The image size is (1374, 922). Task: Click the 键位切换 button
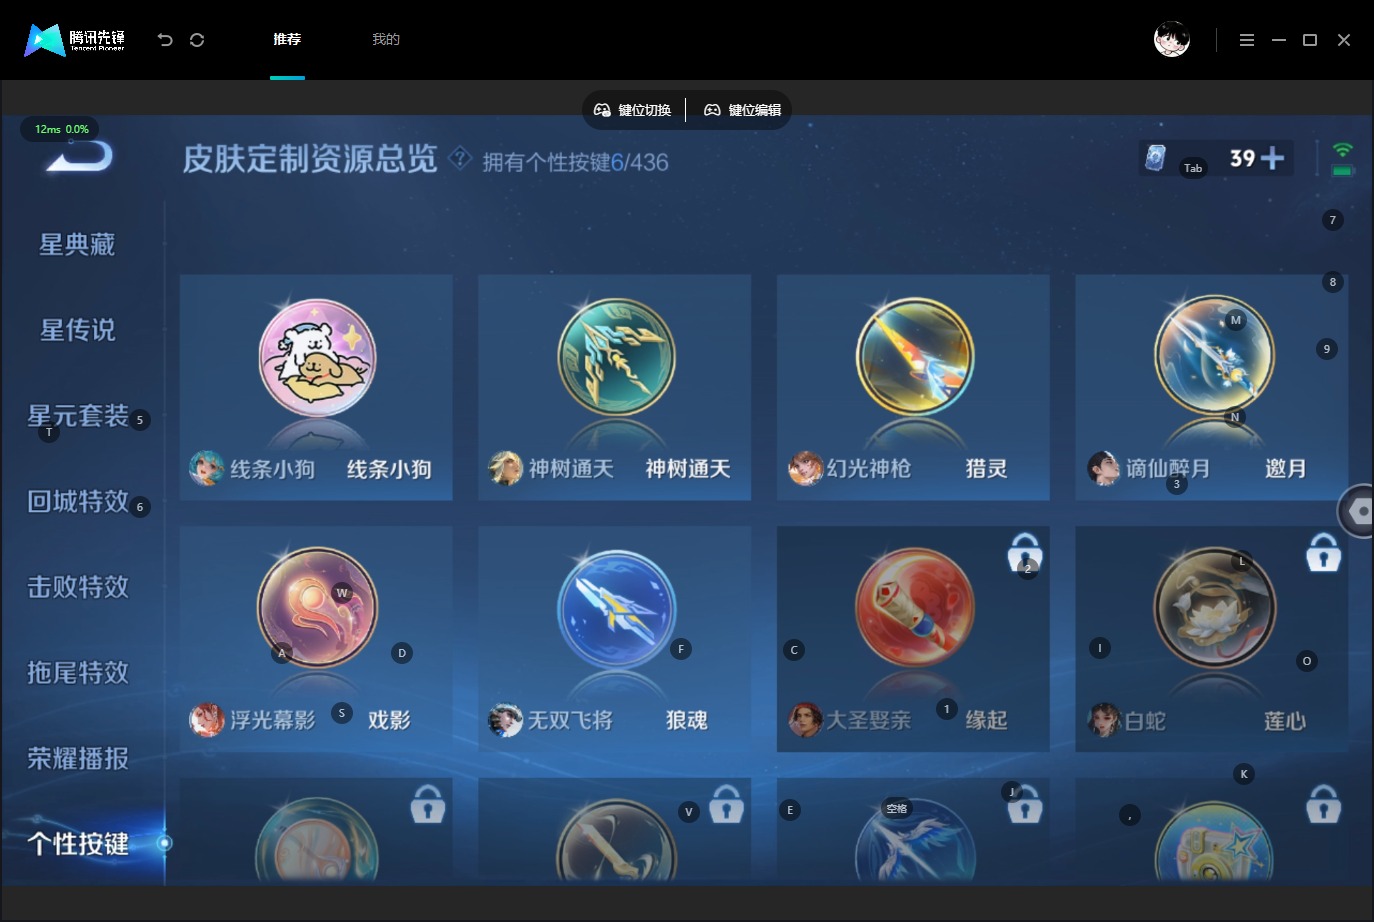[633, 110]
